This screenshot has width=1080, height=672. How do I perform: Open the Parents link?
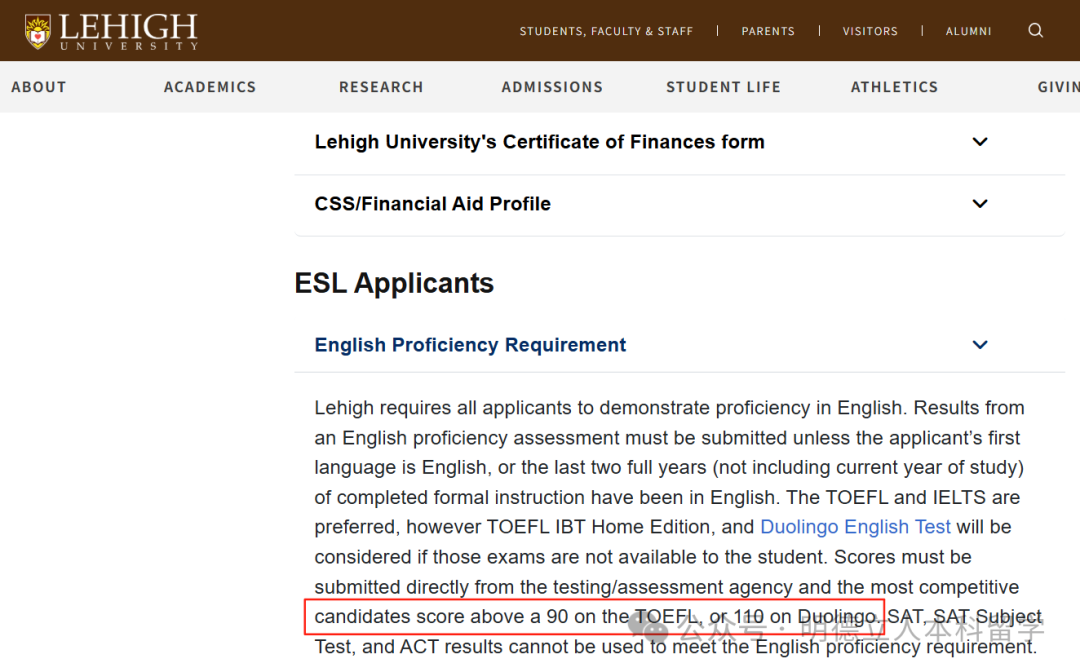pos(768,31)
